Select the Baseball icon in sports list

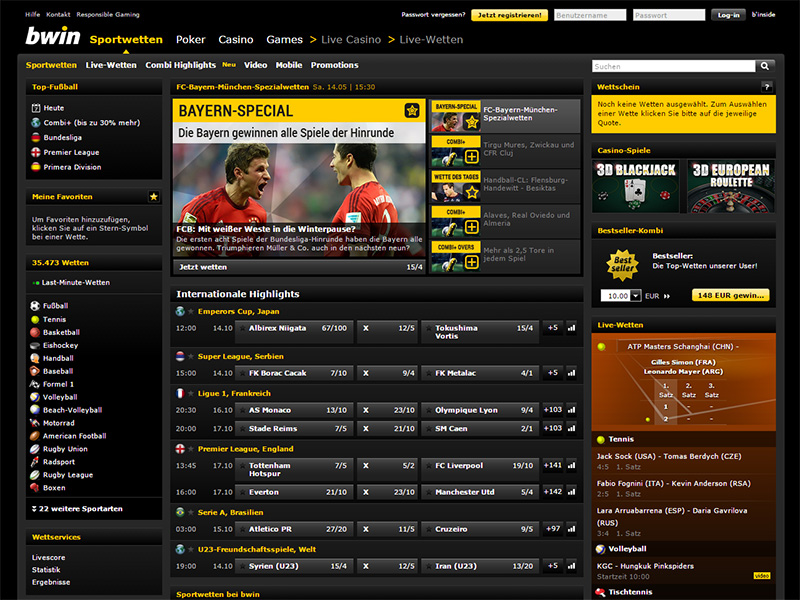[x=35, y=371]
